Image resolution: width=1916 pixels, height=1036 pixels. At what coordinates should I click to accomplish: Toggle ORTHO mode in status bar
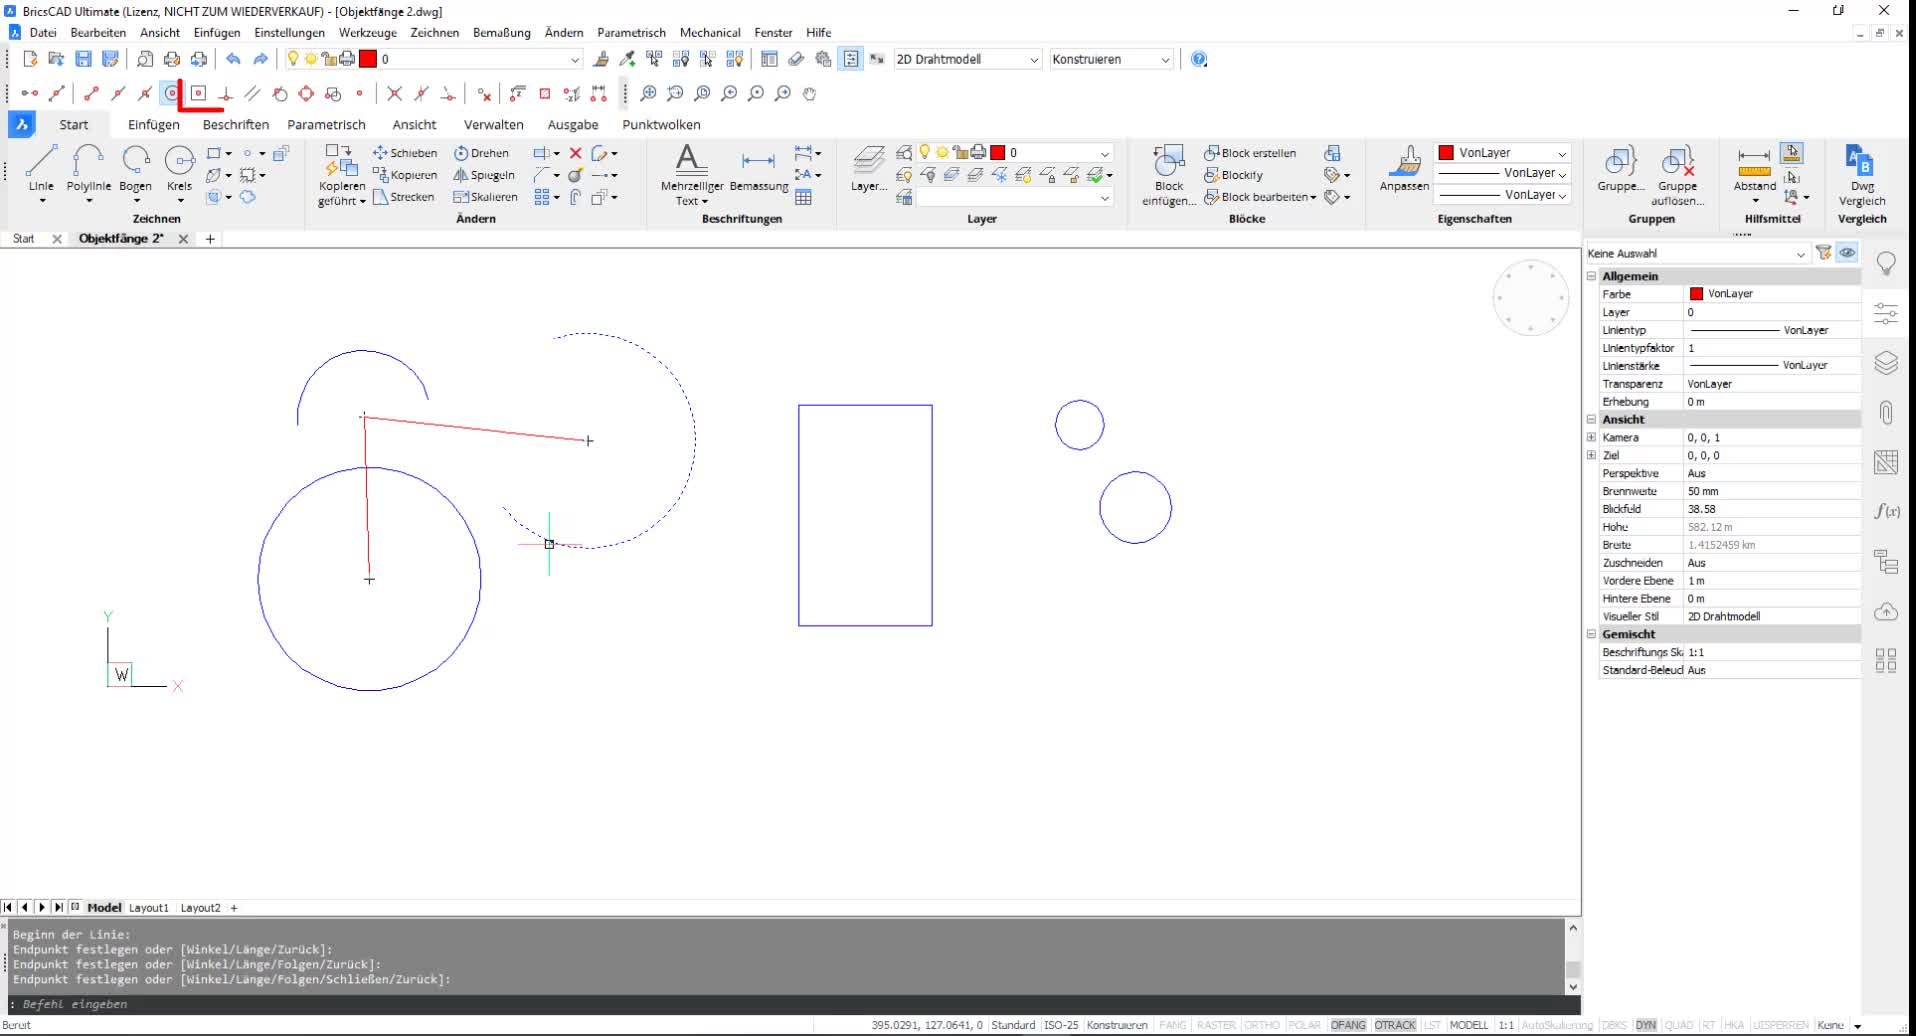[x=1262, y=1025]
